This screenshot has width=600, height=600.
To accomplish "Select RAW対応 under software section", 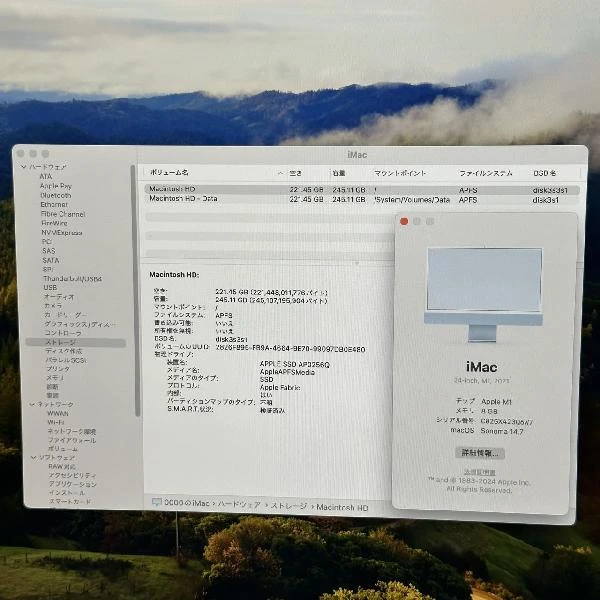I will click(x=62, y=466).
